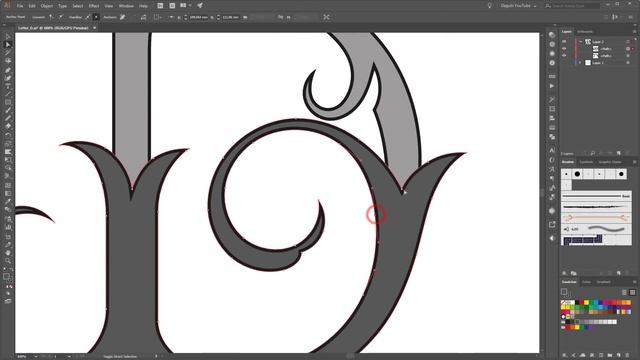Open the Pathfinder panel in dock
The height and width of the screenshot is (360, 640).
tap(552, 137)
